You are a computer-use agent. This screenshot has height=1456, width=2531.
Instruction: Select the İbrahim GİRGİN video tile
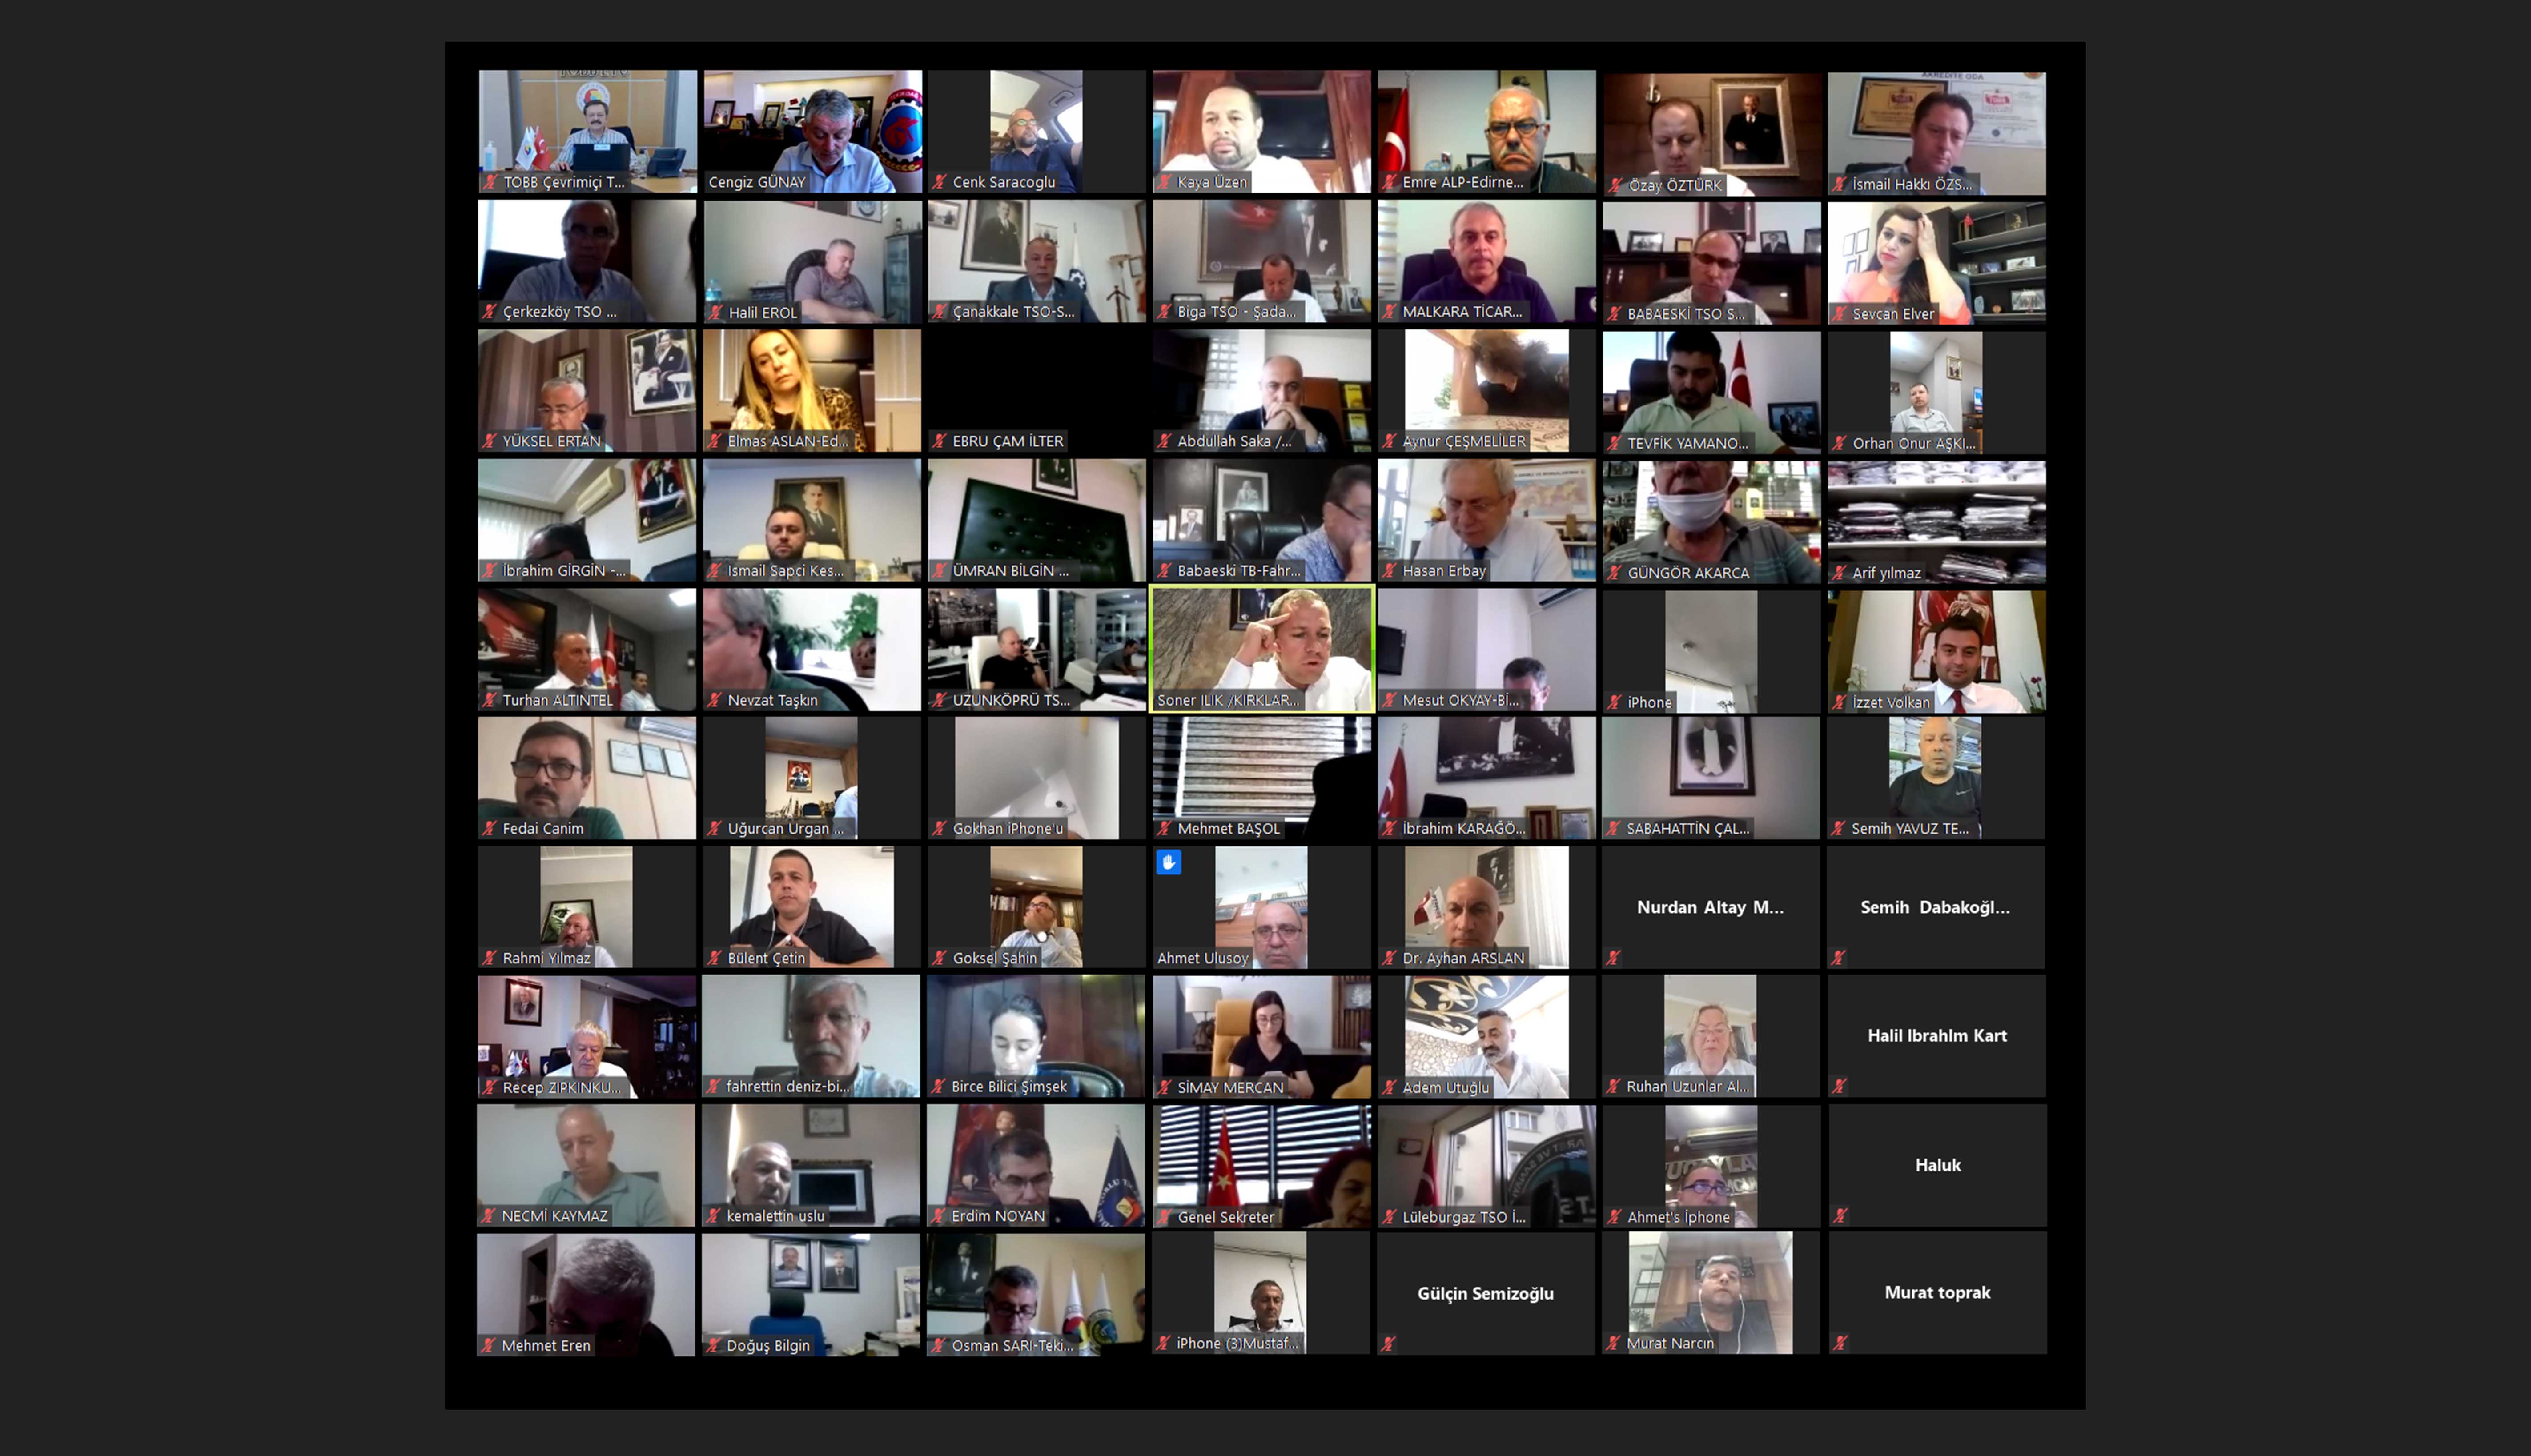587,520
